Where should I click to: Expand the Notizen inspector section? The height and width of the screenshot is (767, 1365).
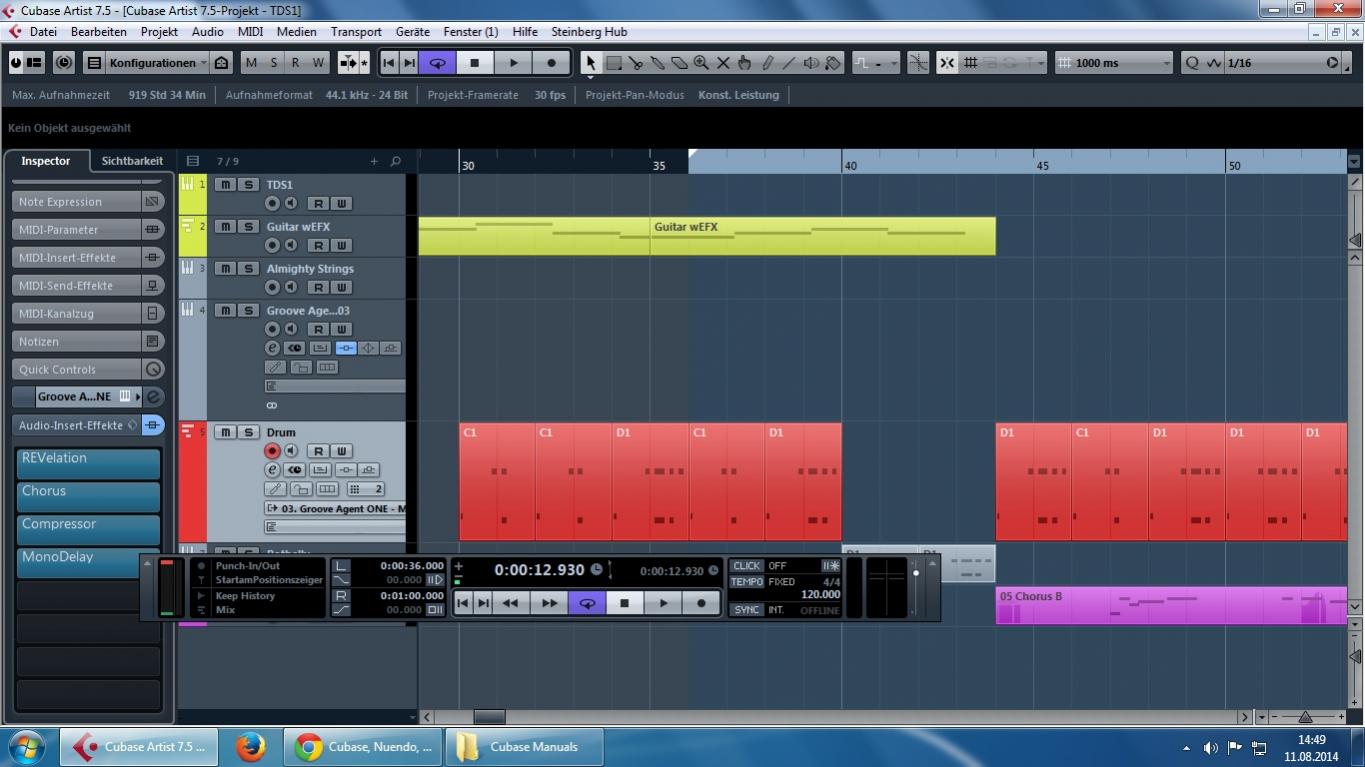coord(77,341)
